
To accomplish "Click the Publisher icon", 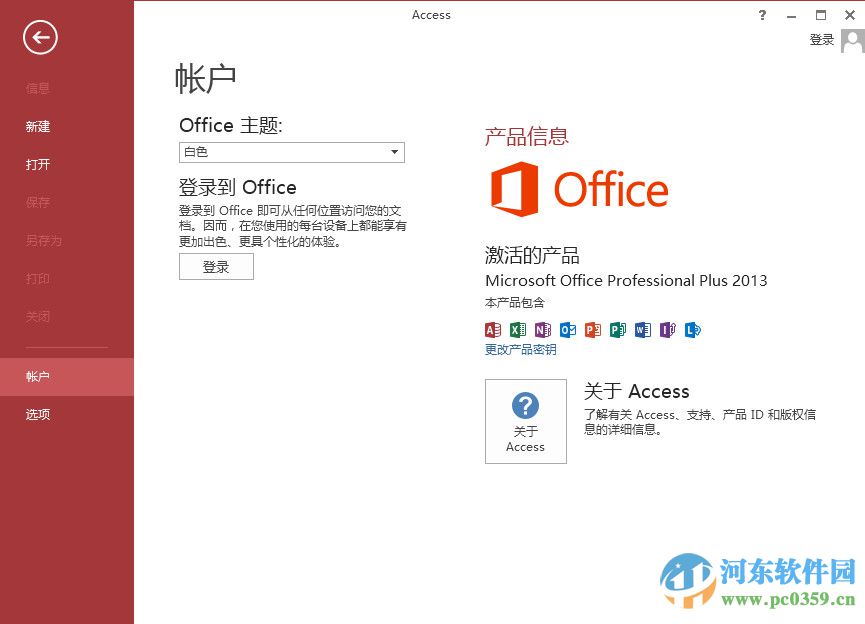I will (x=618, y=330).
